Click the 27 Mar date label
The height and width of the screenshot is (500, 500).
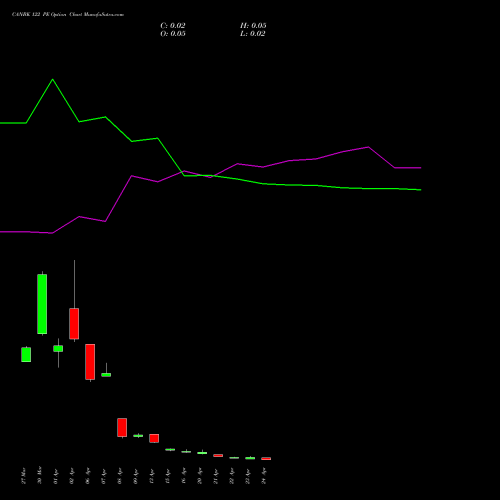click(x=24, y=476)
